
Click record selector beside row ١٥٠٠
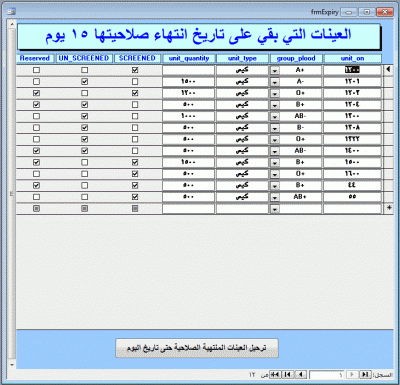[388, 162]
